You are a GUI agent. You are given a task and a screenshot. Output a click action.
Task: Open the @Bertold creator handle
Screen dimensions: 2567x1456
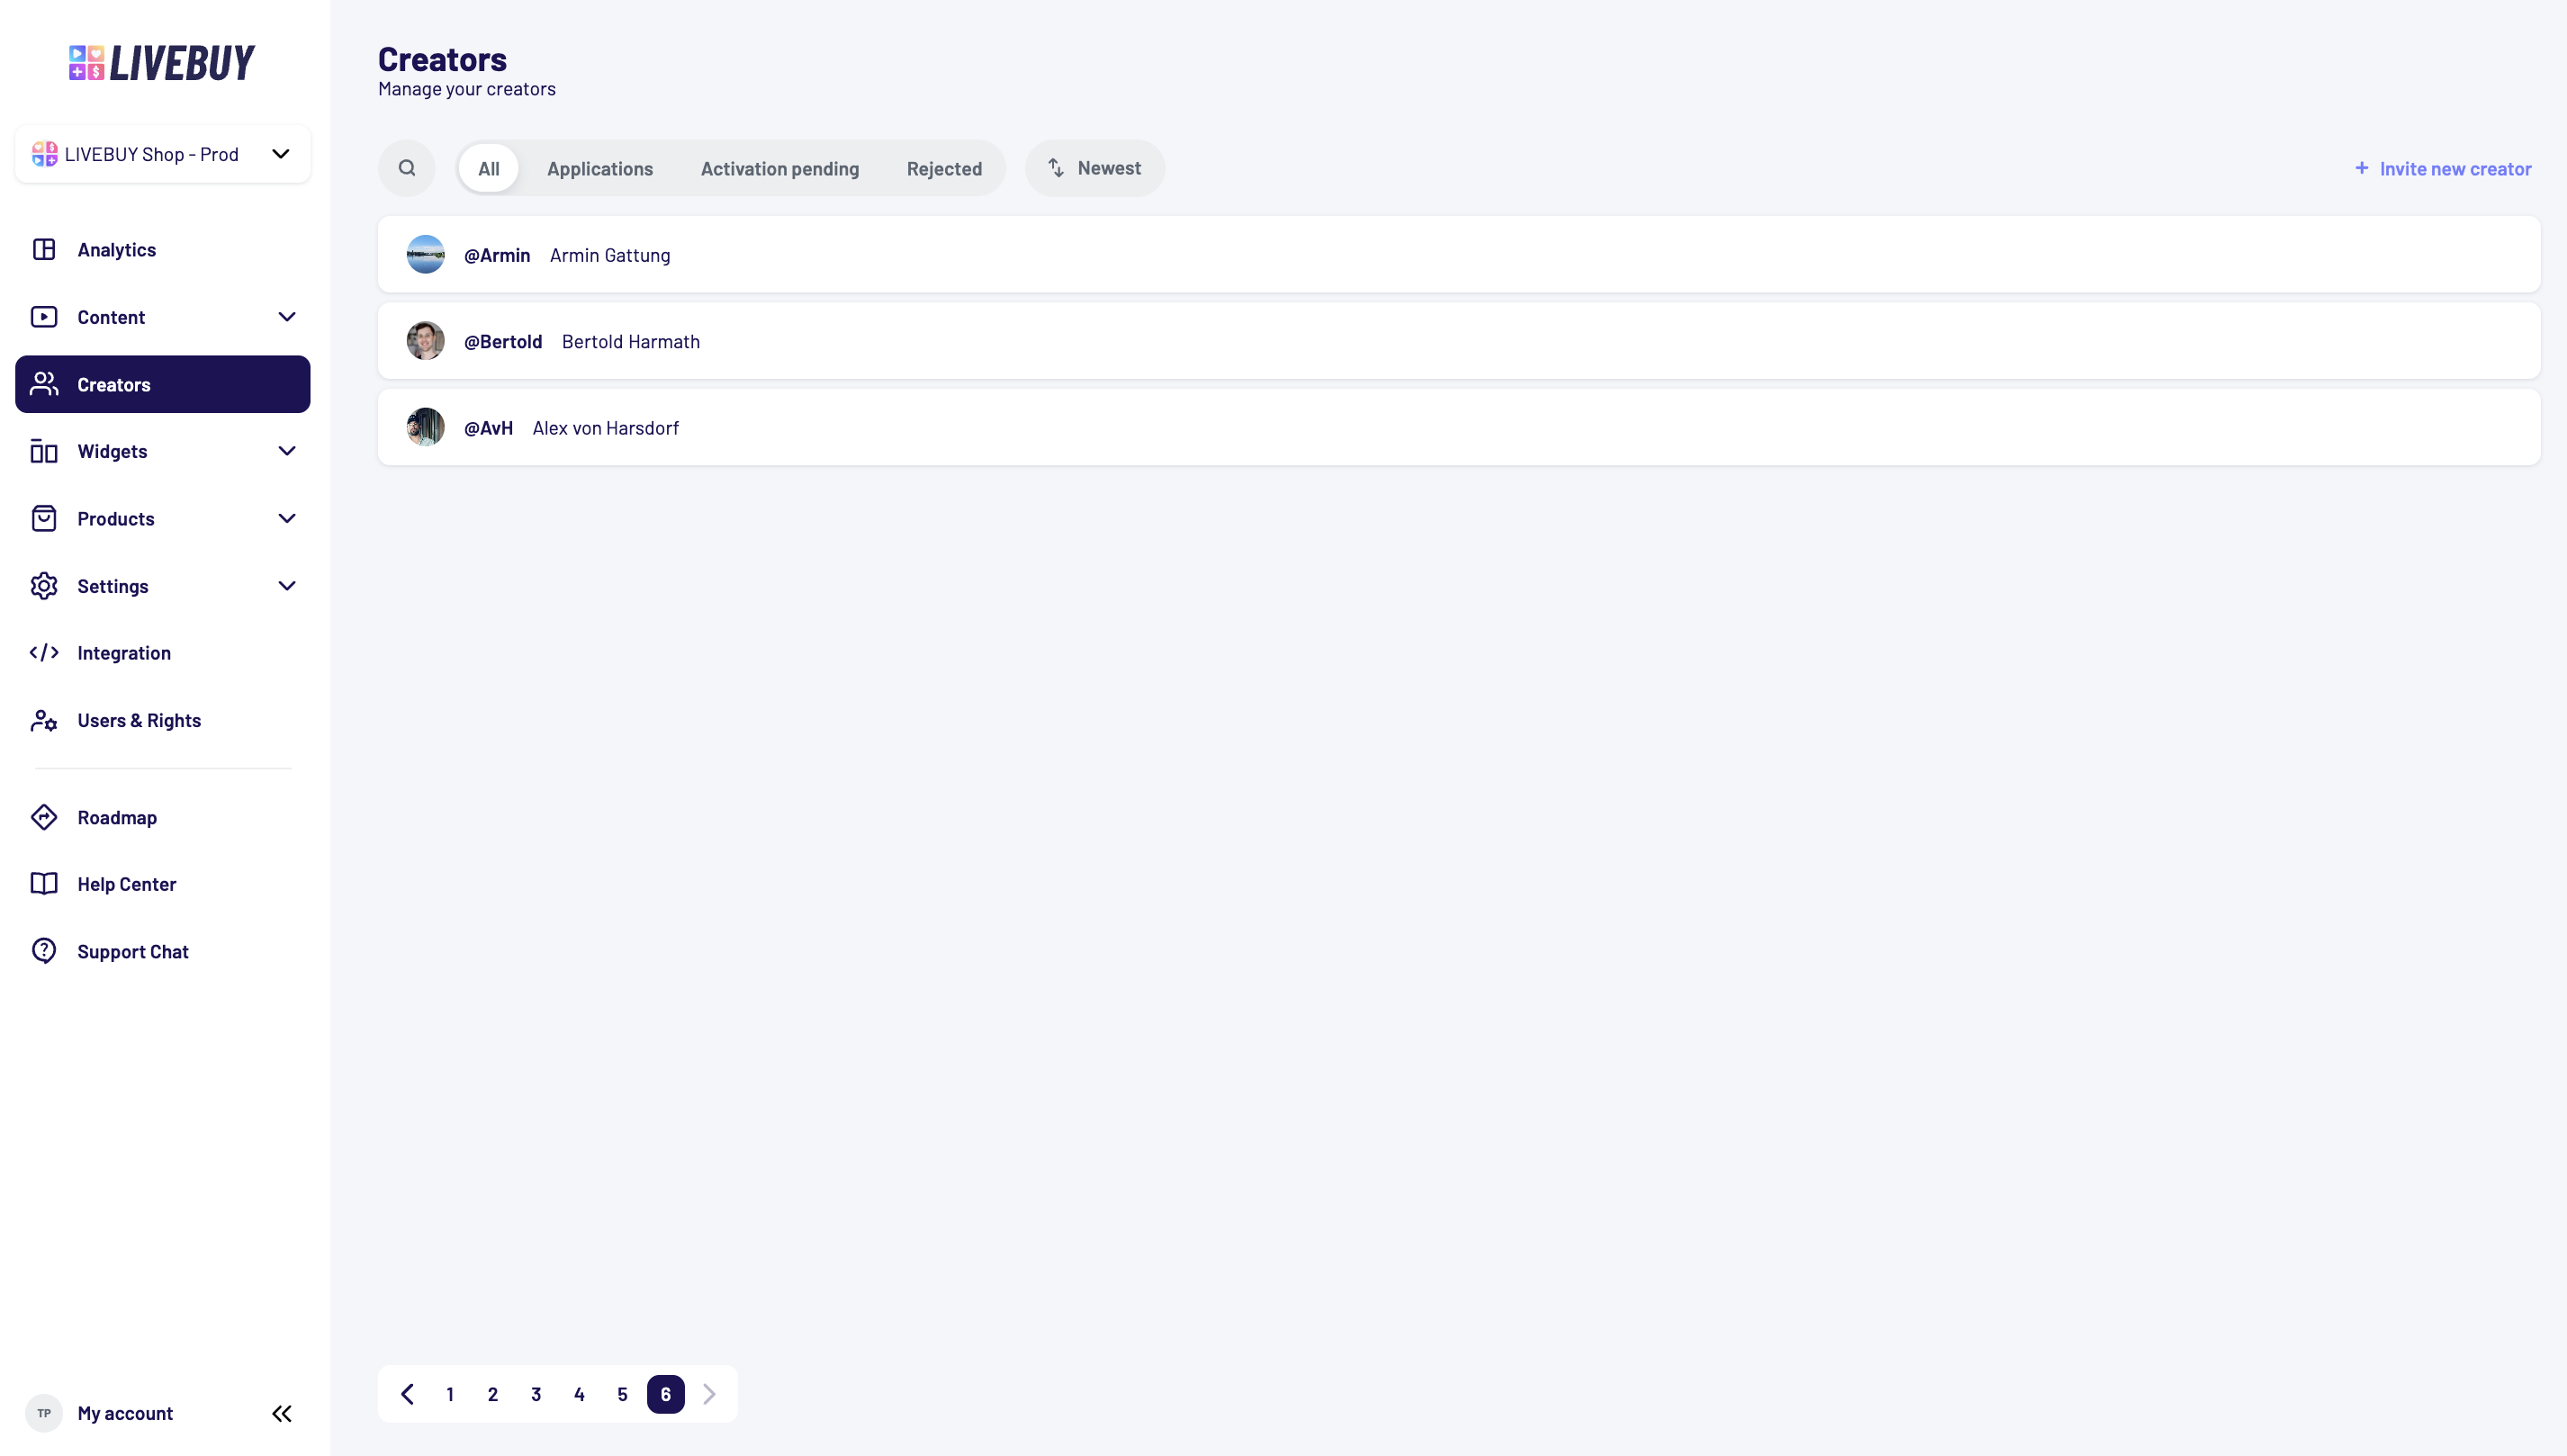pos(503,341)
